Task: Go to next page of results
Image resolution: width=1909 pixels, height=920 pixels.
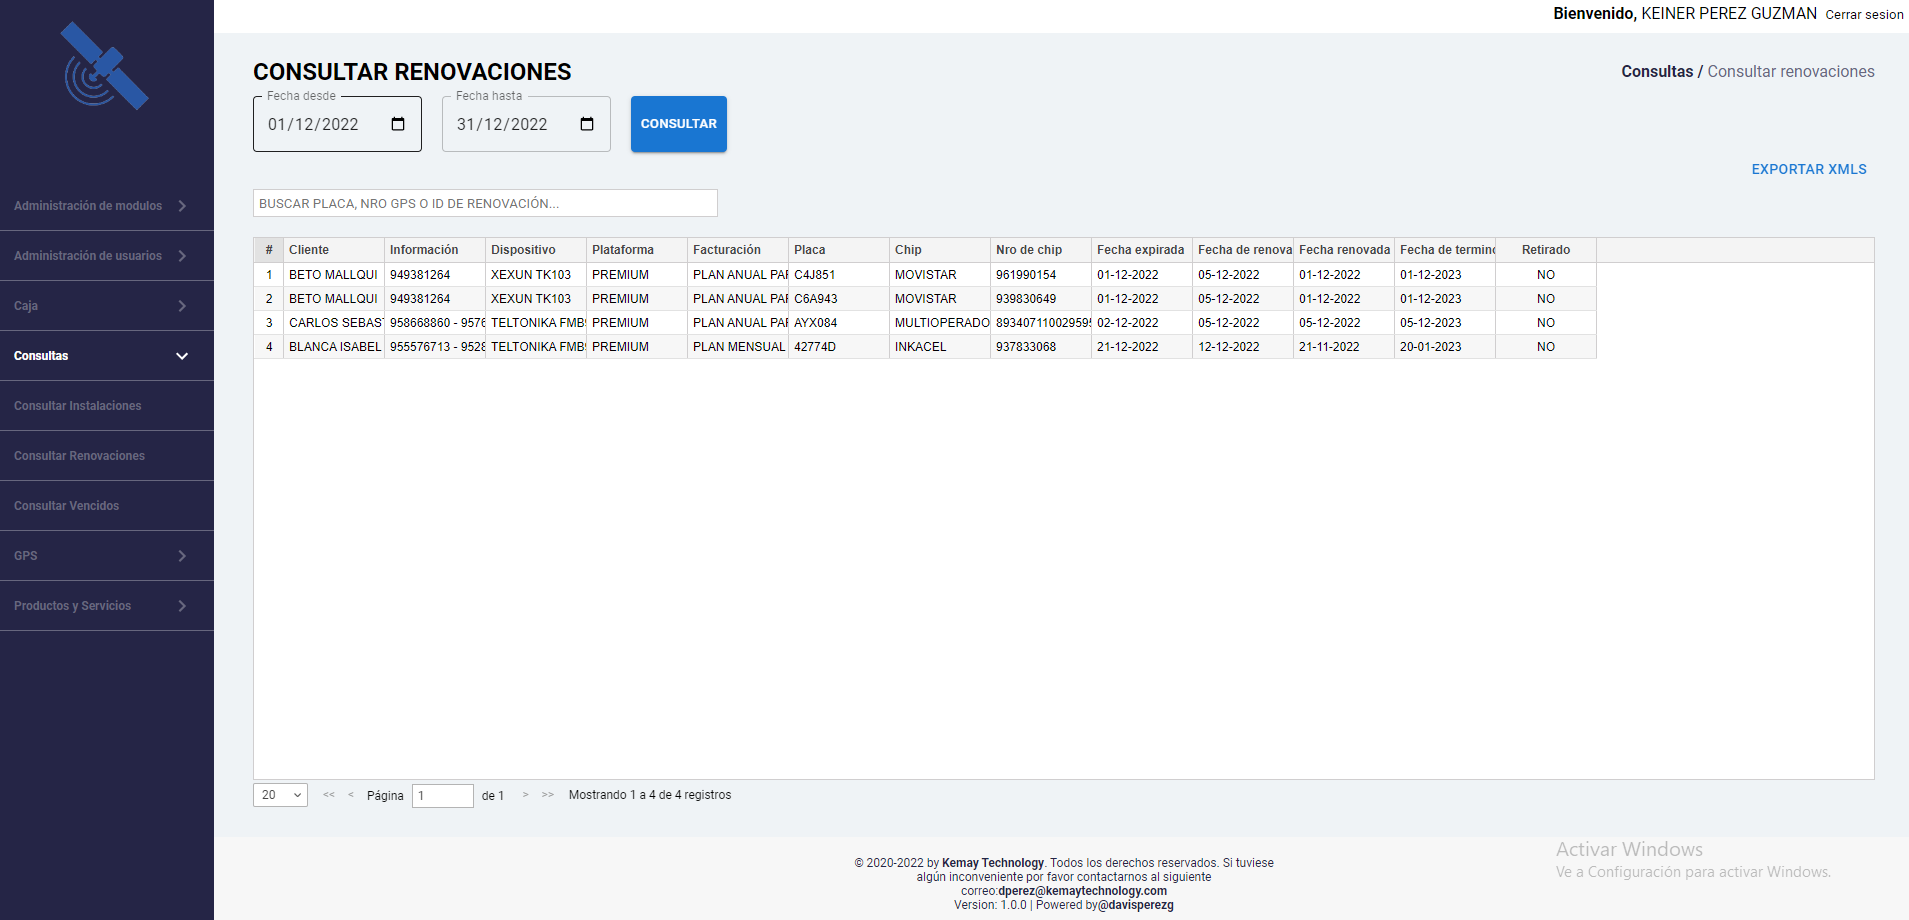Action: (x=525, y=795)
